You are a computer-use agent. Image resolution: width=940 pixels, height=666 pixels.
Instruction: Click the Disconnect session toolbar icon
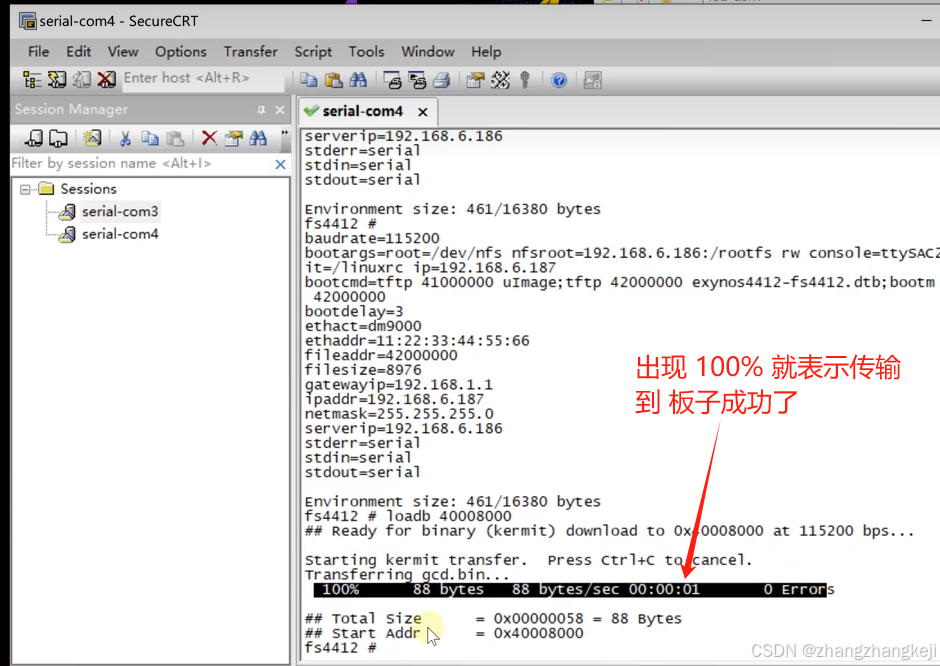[x=106, y=80]
